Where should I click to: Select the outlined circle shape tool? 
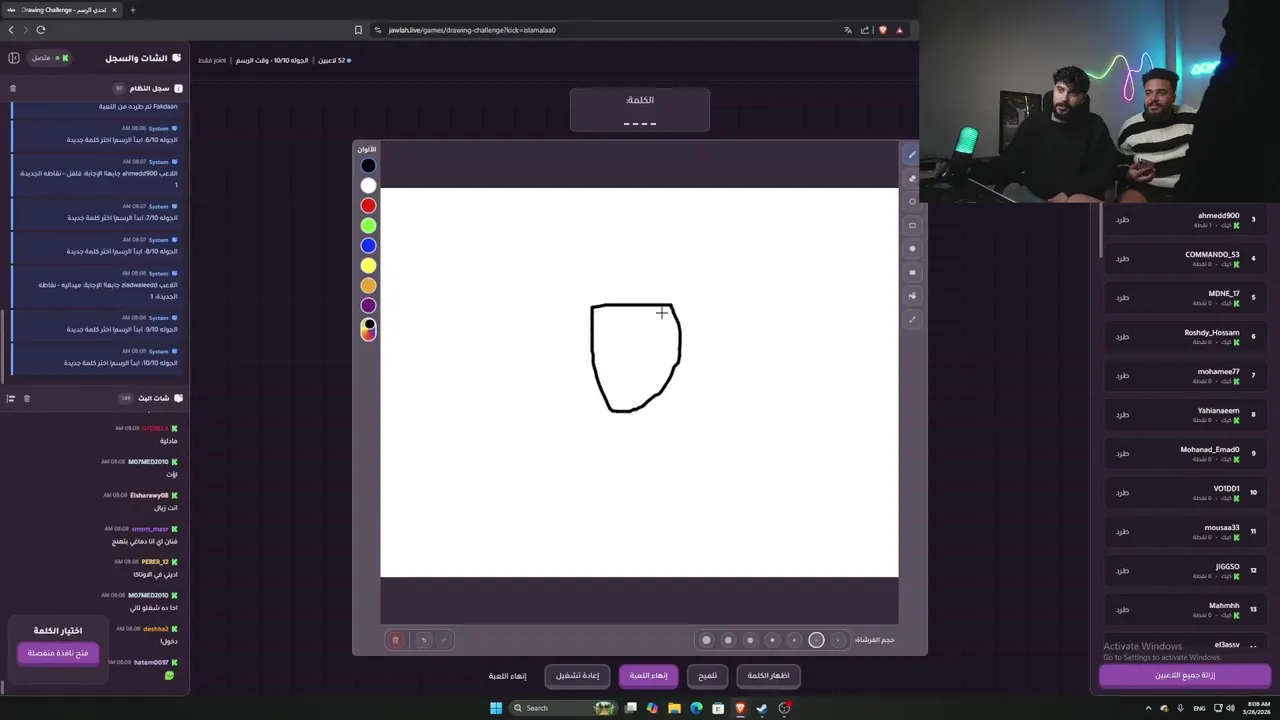(911, 201)
